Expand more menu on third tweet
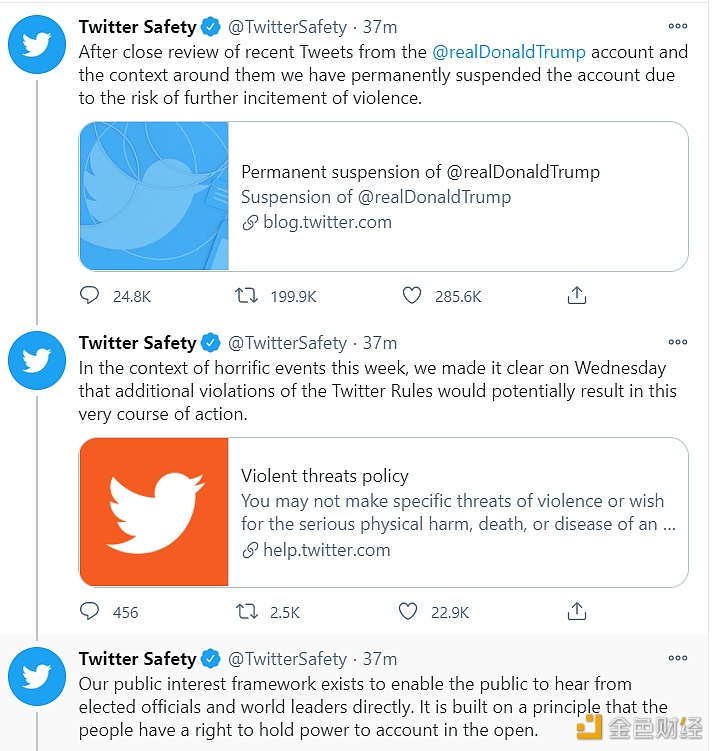 point(677,659)
